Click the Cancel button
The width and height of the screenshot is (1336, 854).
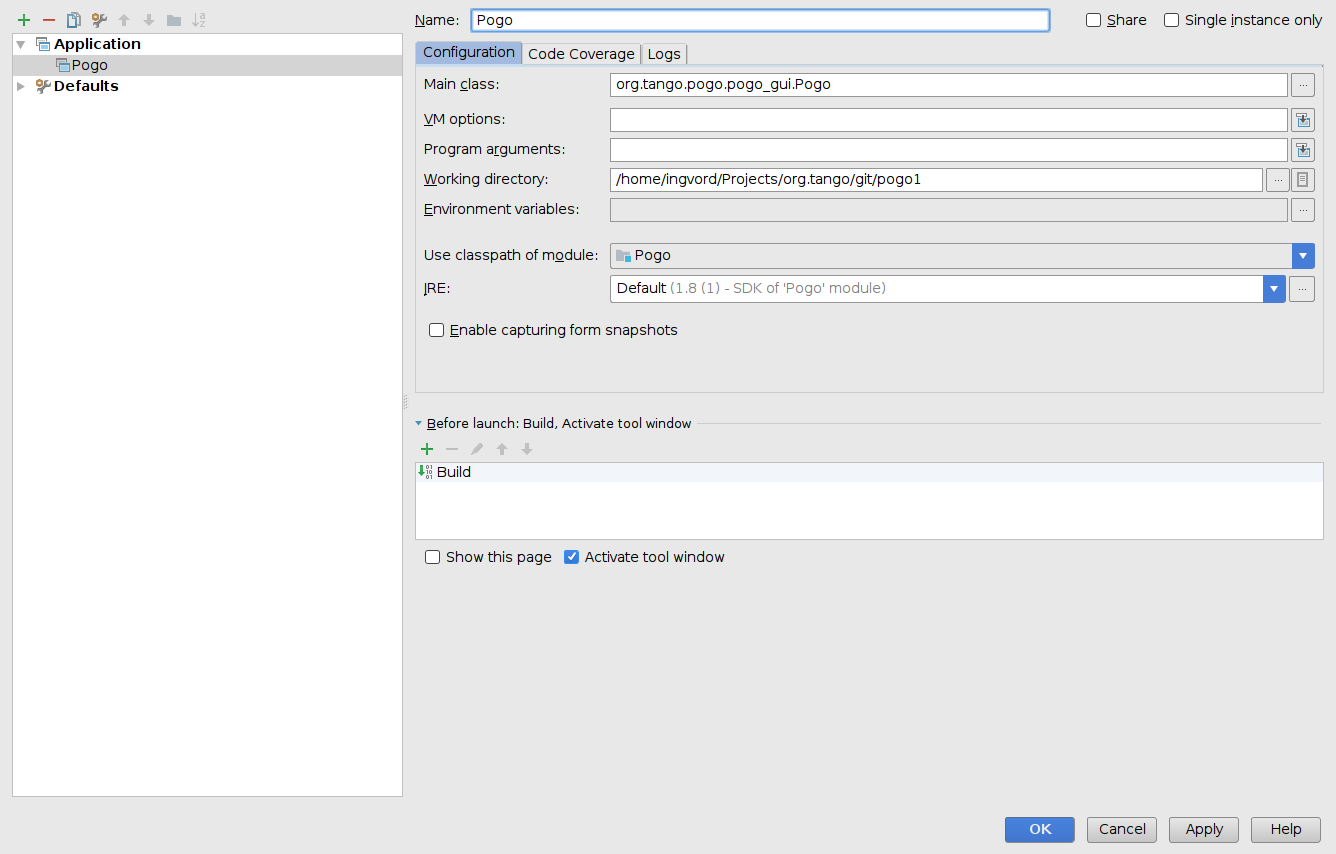click(1122, 829)
